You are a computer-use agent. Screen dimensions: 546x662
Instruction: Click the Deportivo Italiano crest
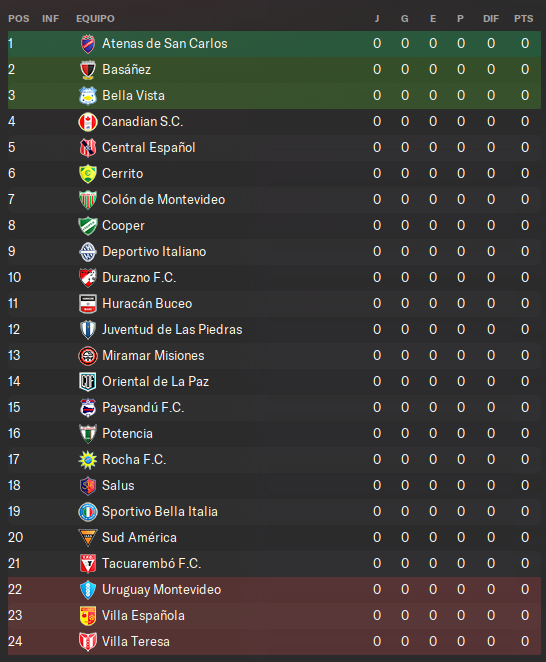(x=88, y=252)
